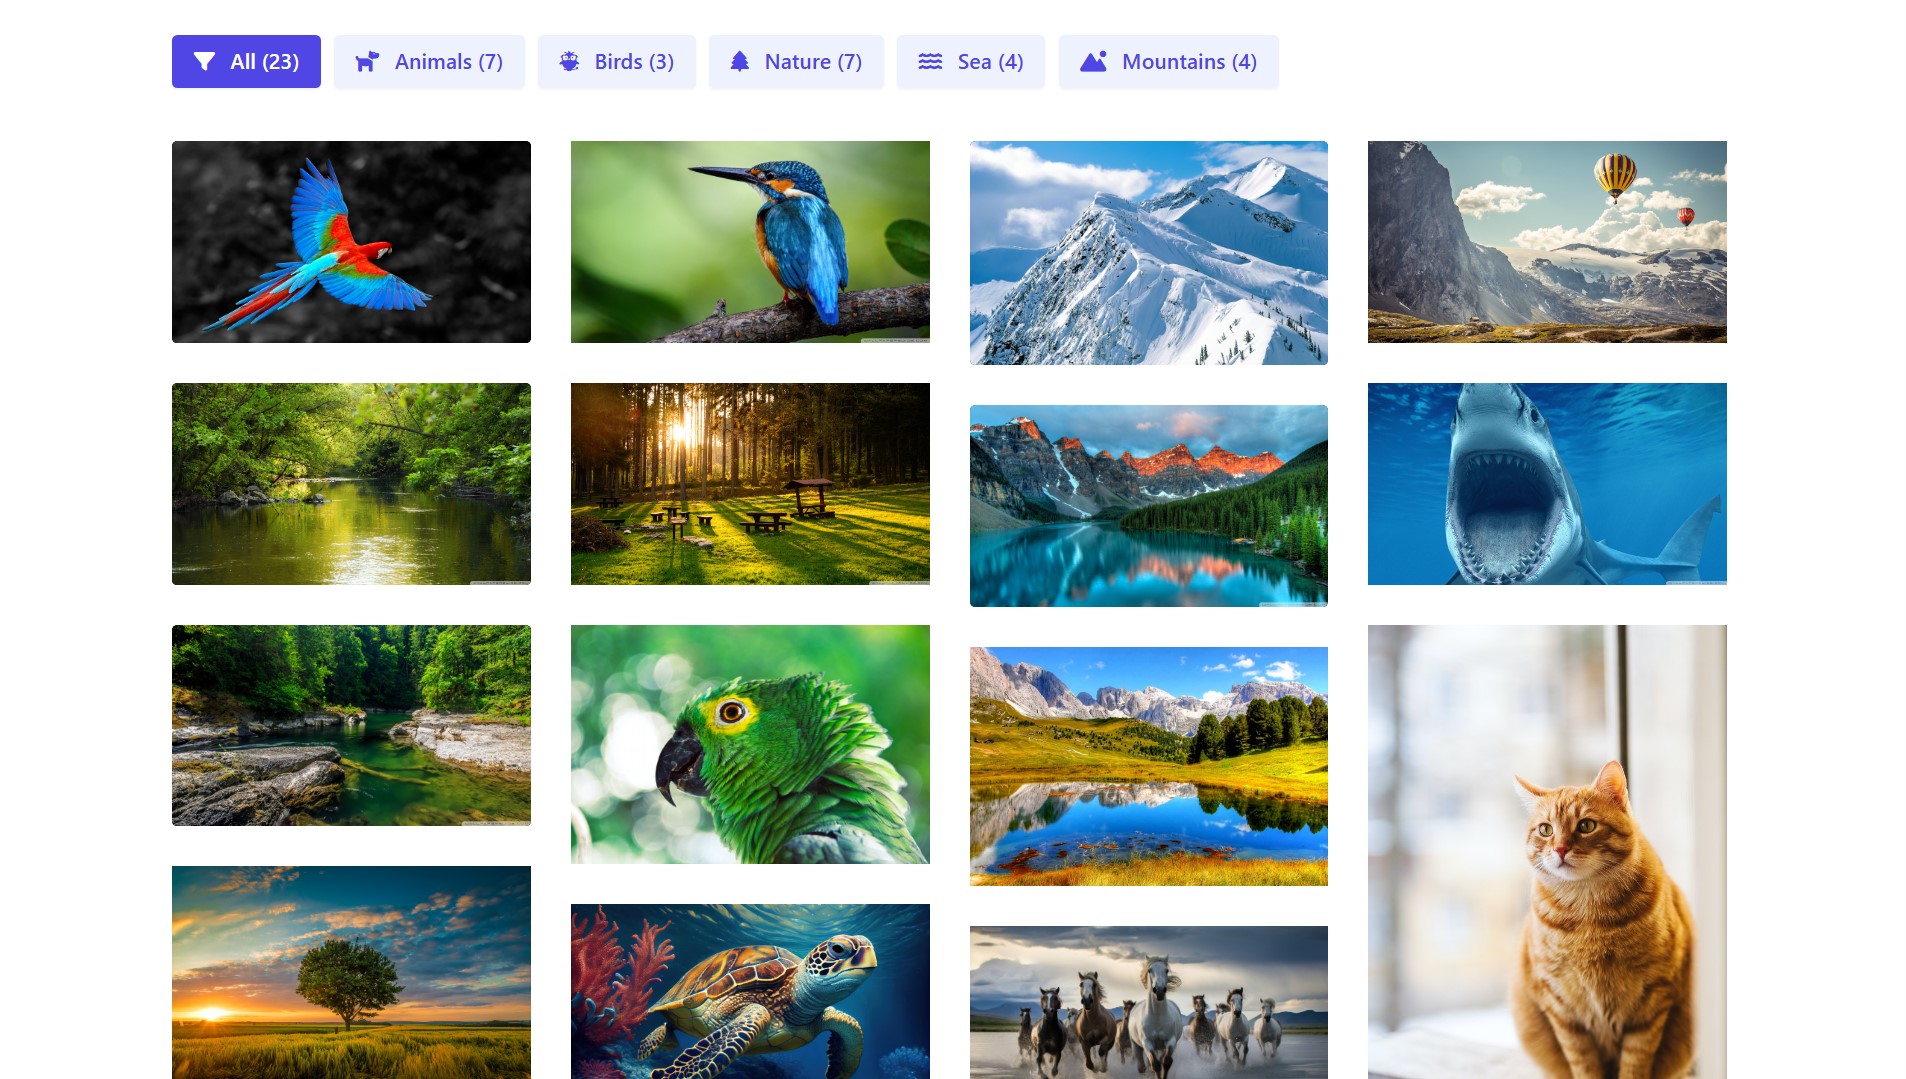Open the orange tabby cat photo
Image resolution: width=1906 pixels, height=1079 pixels.
(1547, 852)
